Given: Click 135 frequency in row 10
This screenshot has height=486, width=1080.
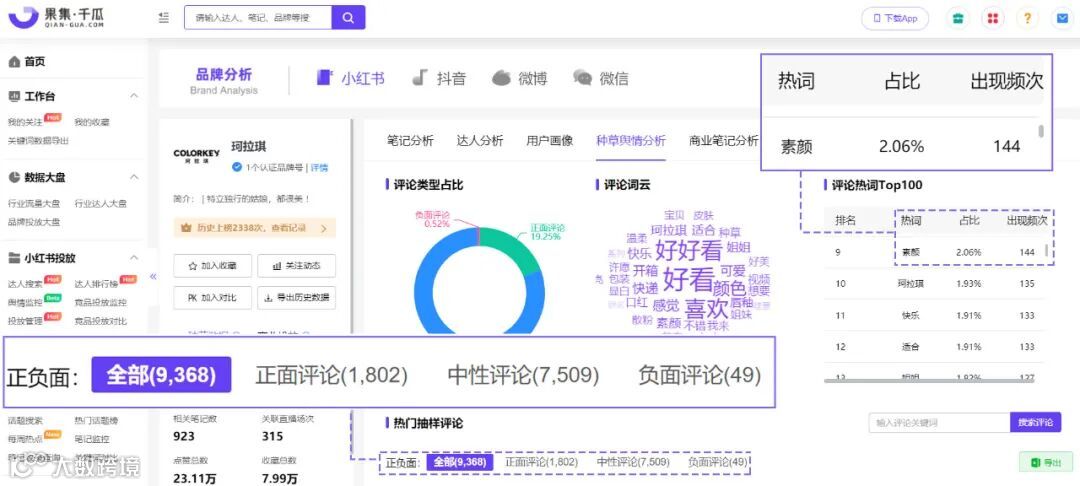Looking at the screenshot, I should click(1027, 284).
